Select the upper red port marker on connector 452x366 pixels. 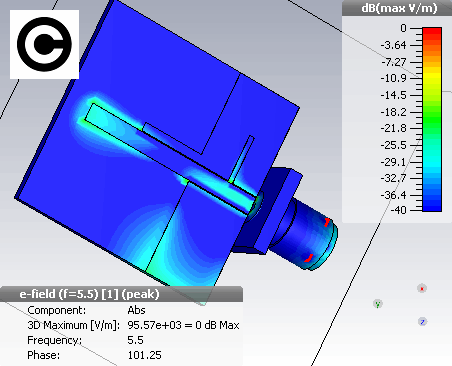pyautogui.click(x=327, y=222)
